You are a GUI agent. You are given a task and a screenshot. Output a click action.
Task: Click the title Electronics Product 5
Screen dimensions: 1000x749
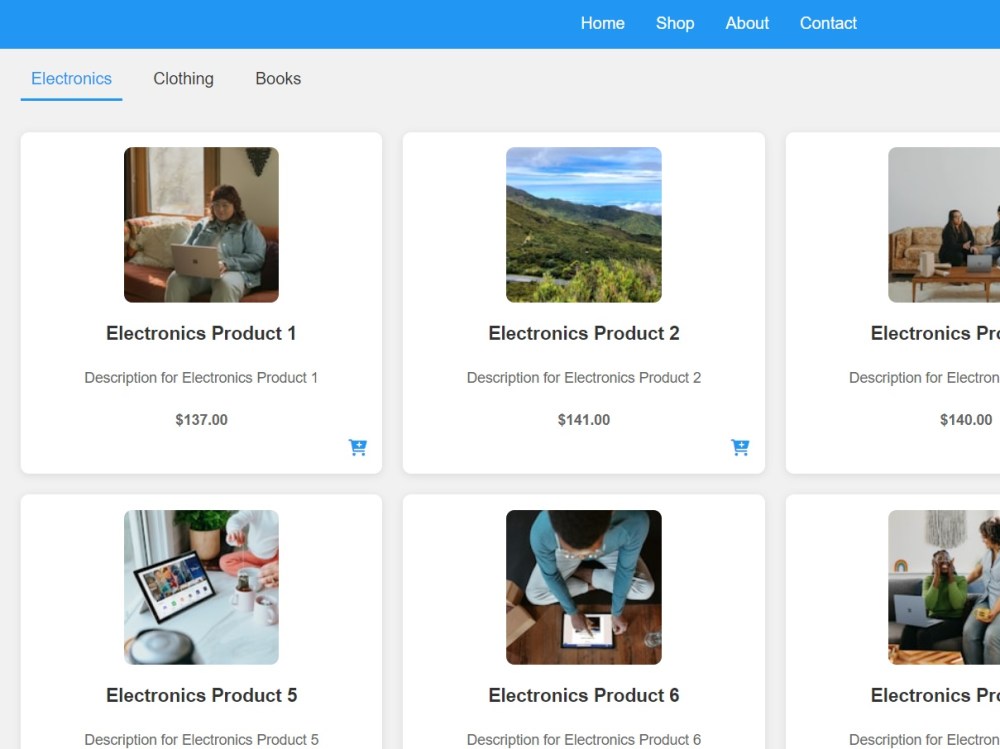202,695
